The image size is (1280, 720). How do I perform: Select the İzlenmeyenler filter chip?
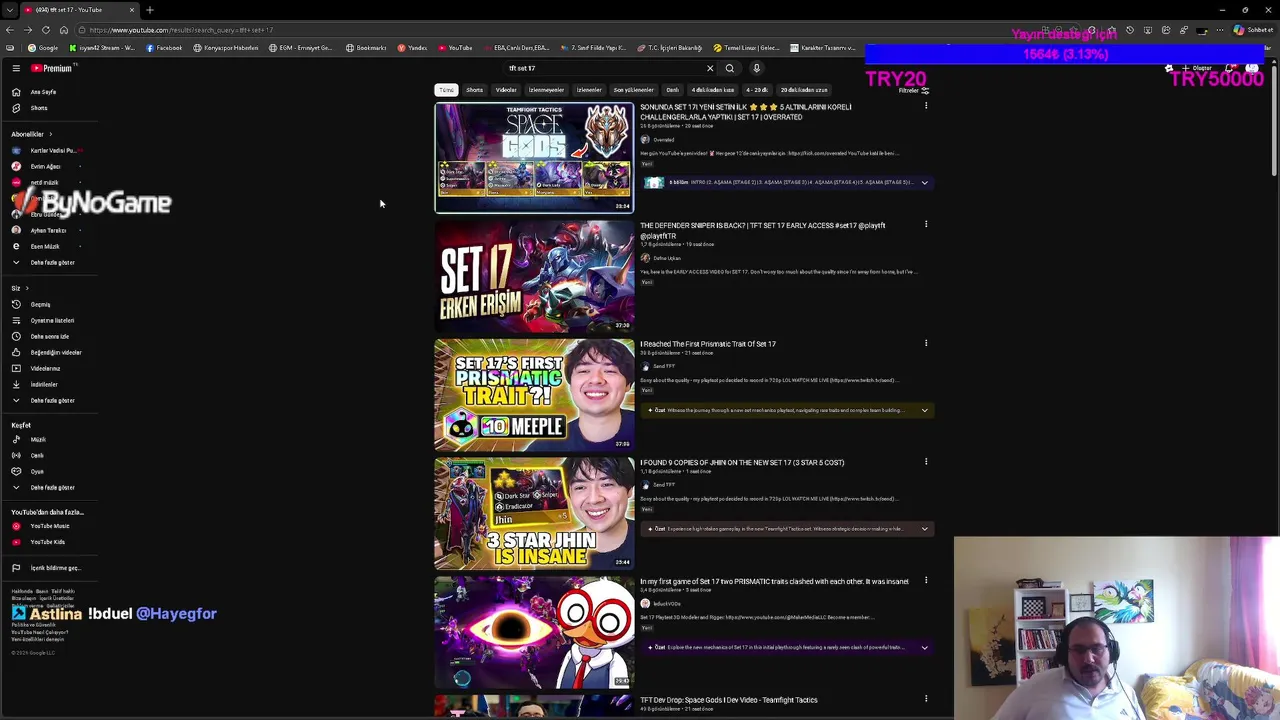pos(546,90)
